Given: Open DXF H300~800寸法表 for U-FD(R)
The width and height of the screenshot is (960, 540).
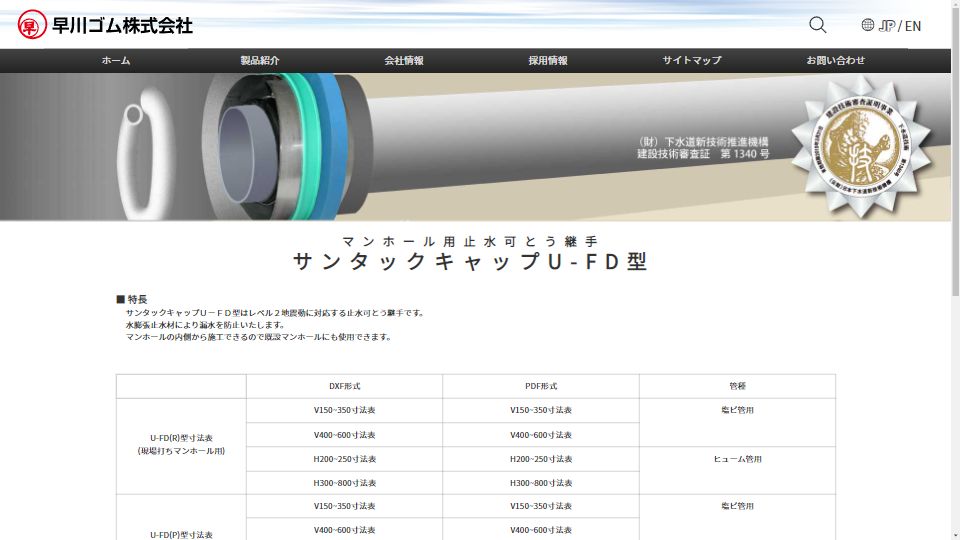Looking at the screenshot, I should point(344,483).
